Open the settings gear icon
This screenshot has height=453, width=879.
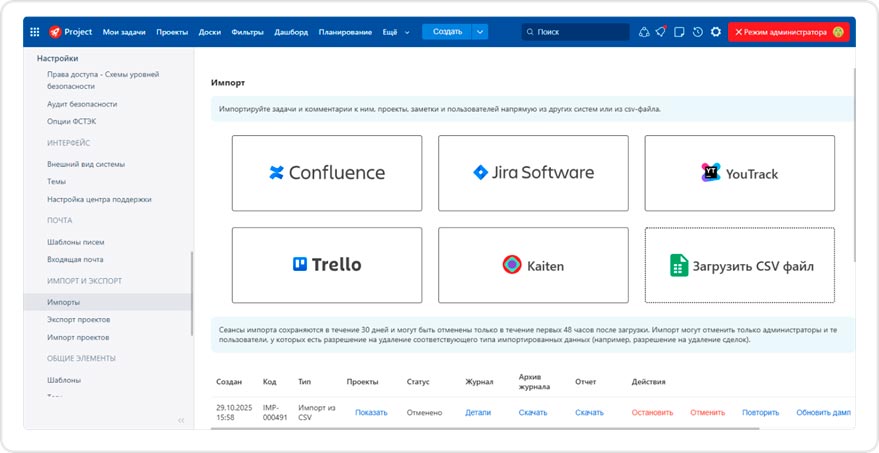pos(716,32)
